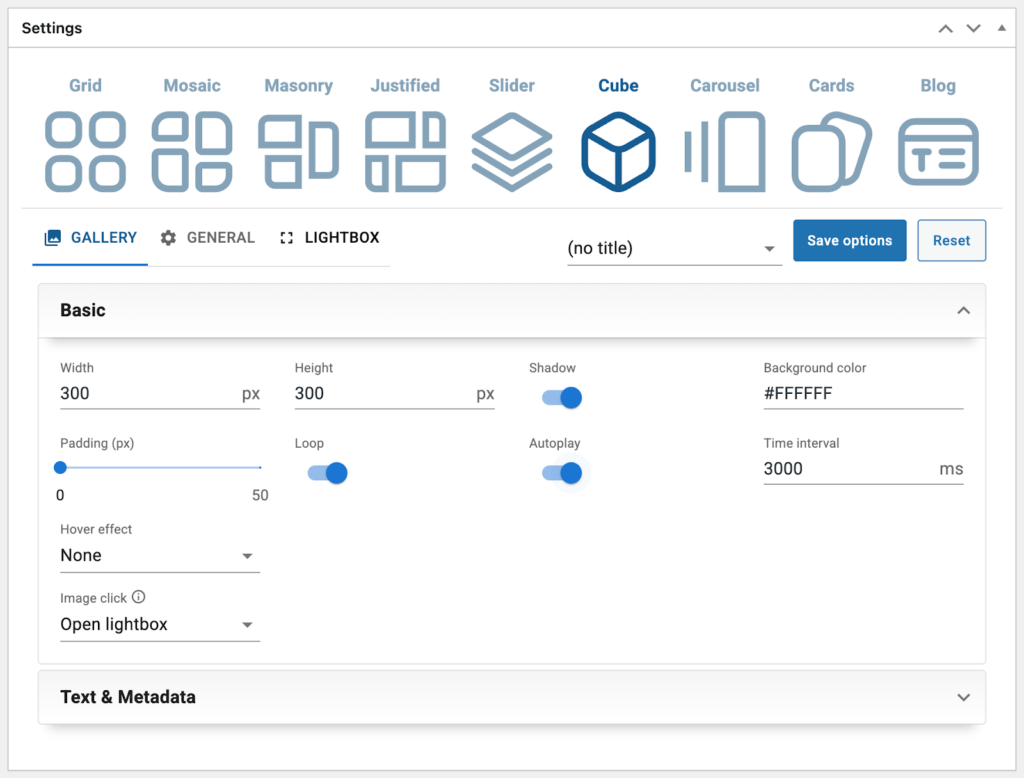Viewport: 1024px width, 778px height.
Task: Open the Hover effect dropdown
Action: (160, 556)
